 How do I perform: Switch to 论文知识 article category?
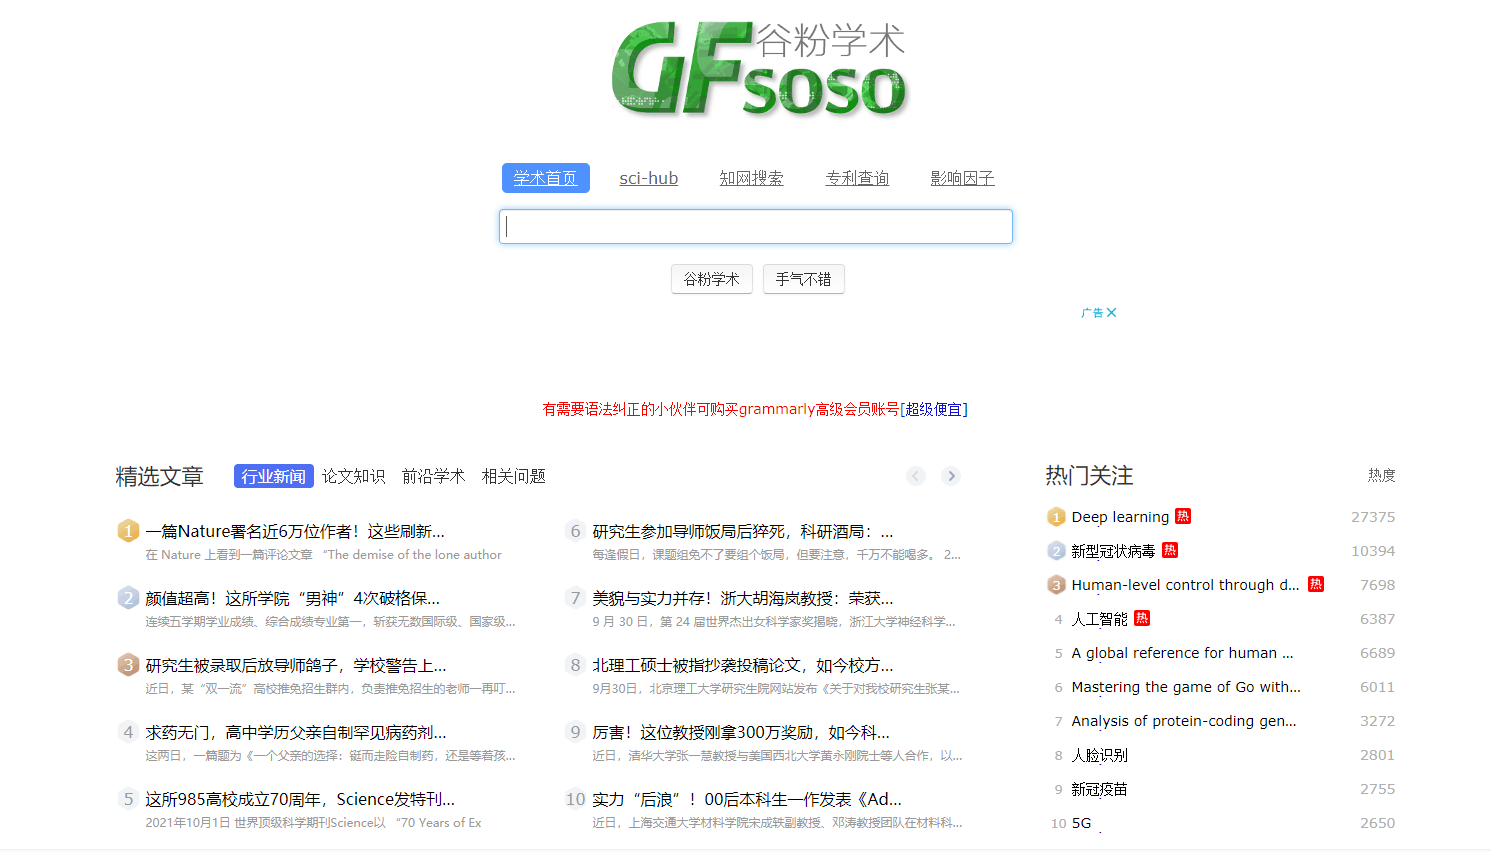point(354,476)
